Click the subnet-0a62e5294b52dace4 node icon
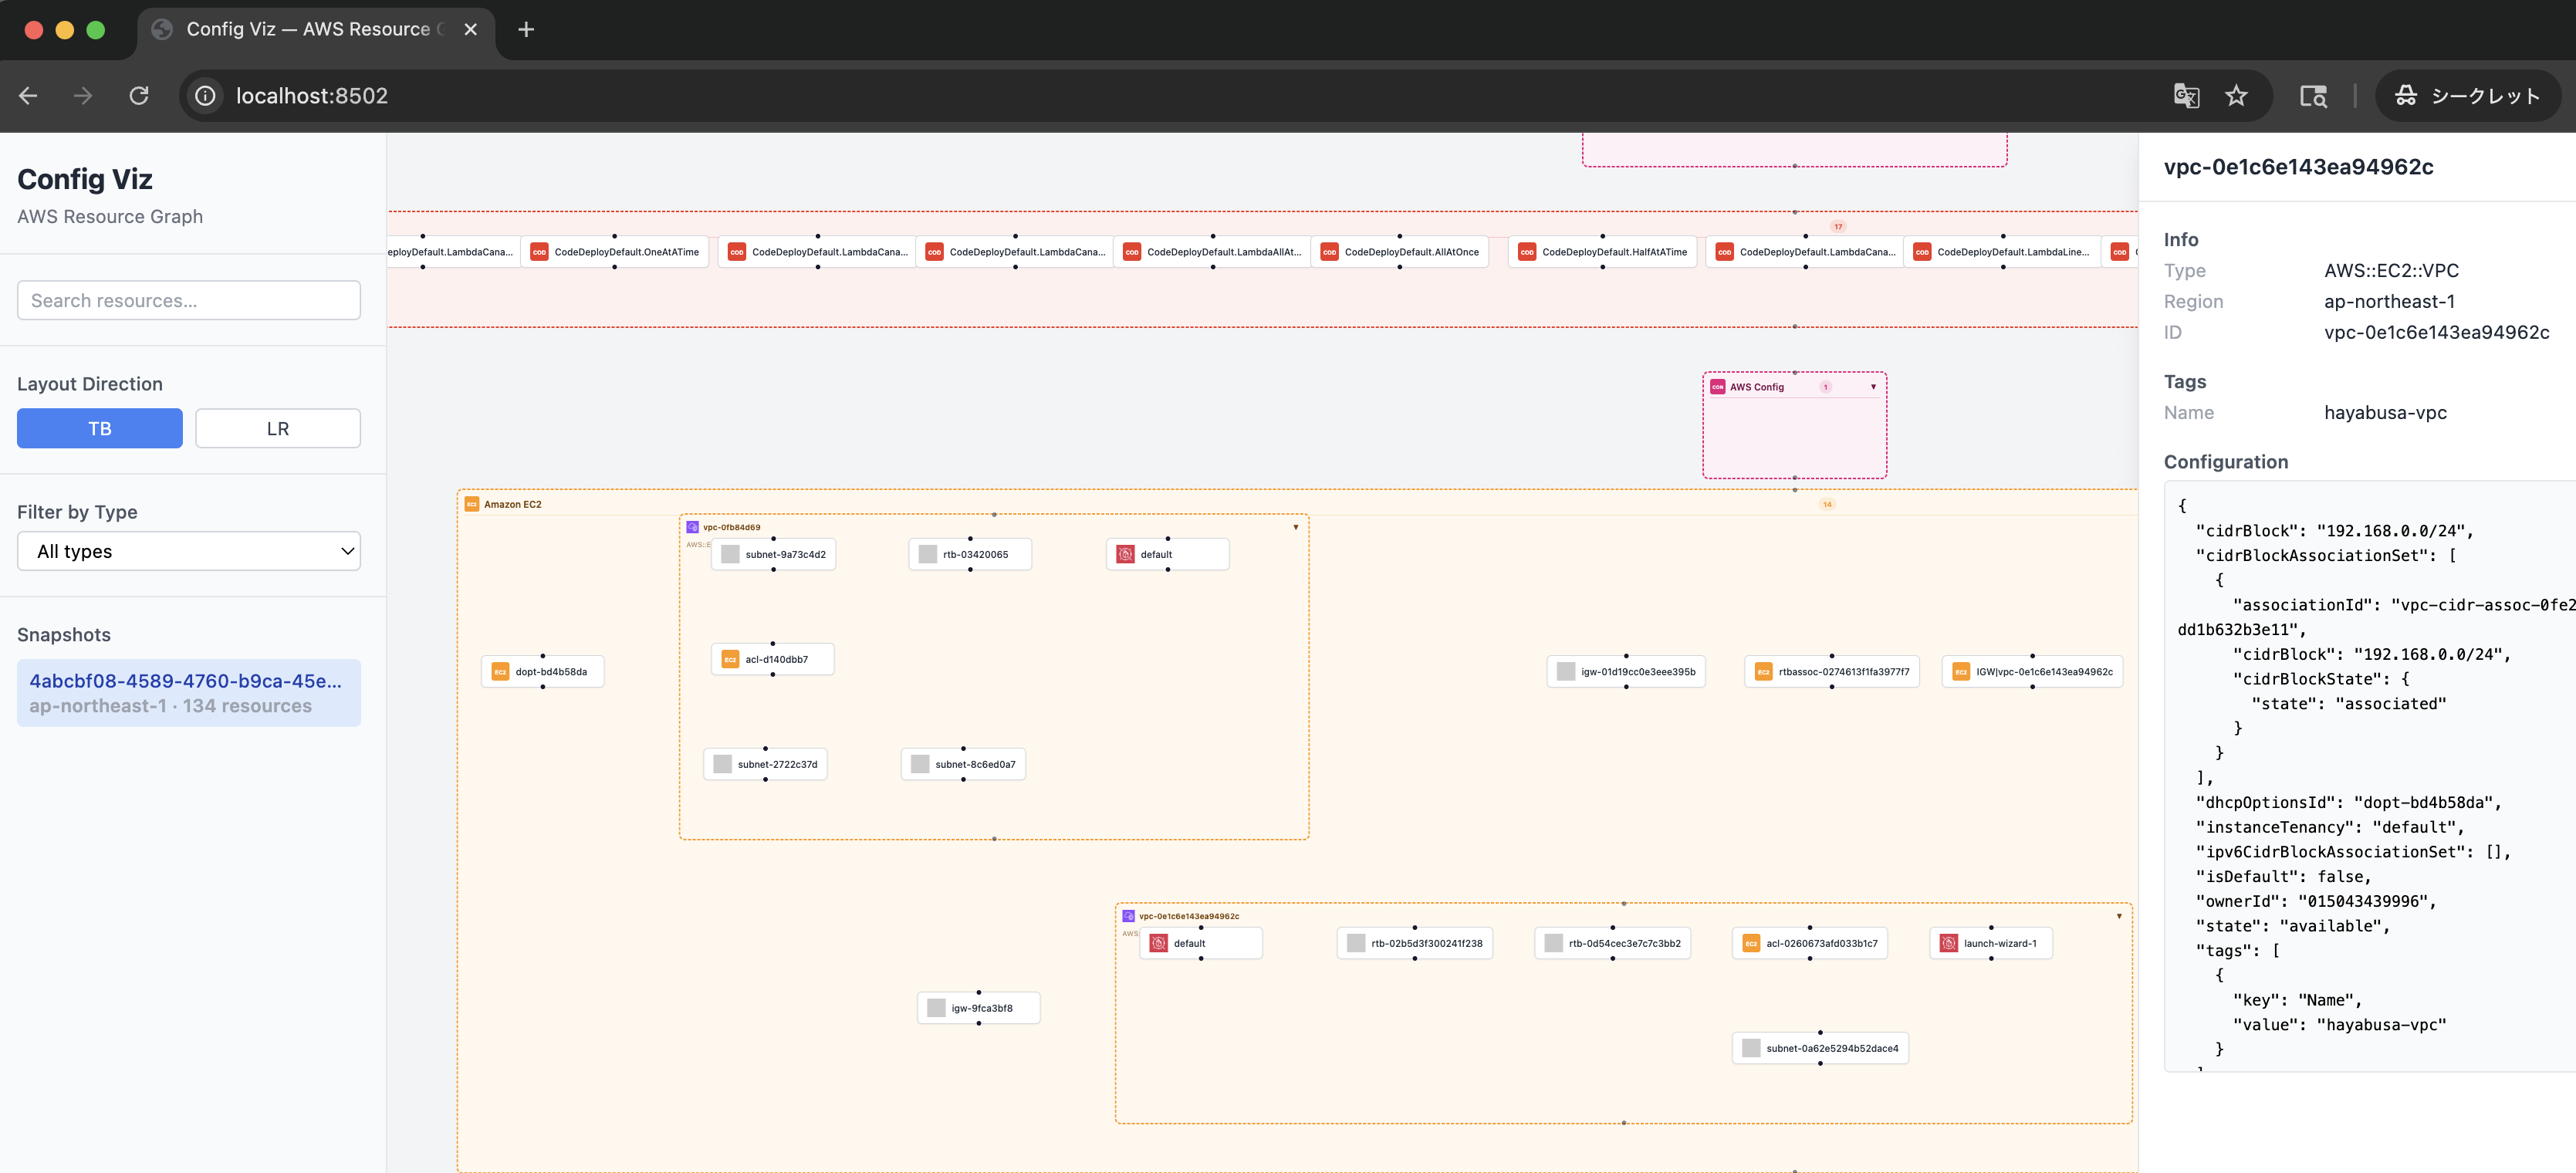2576x1173 pixels. [x=1751, y=1049]
